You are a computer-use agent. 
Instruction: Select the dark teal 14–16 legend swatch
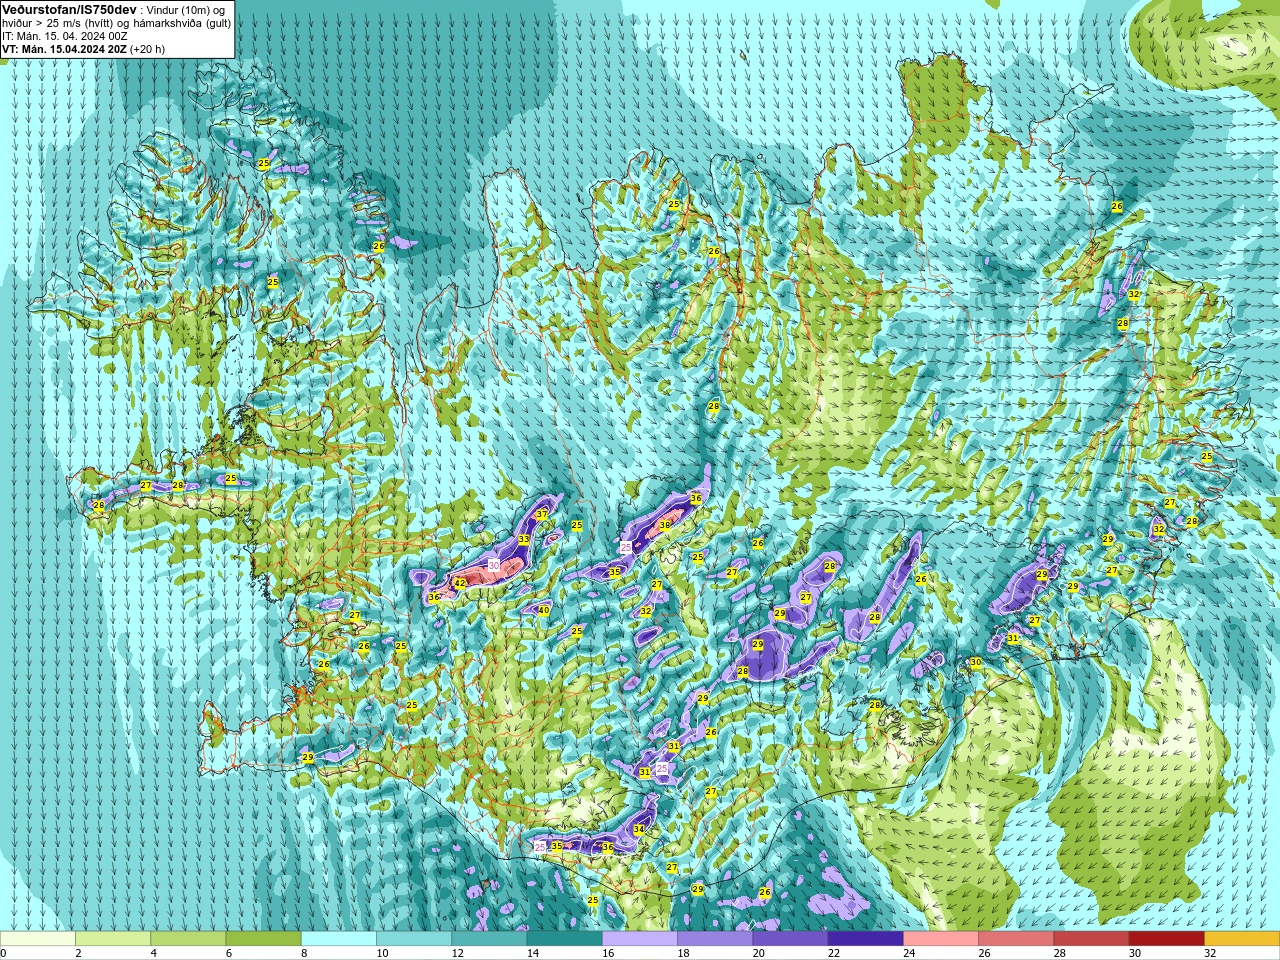coord(564,939)
